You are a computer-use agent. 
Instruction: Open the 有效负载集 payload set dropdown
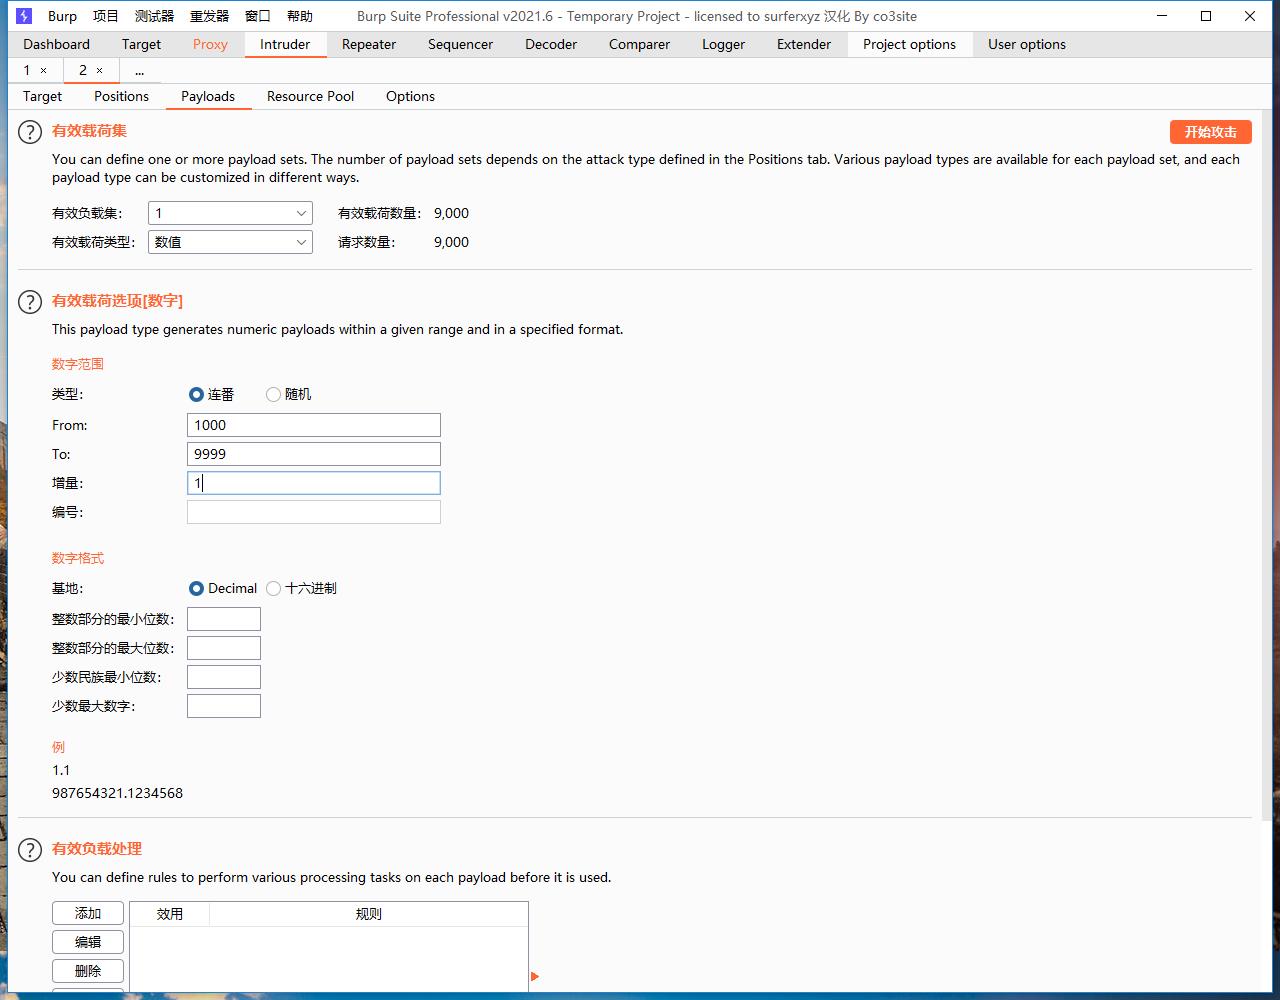pyautogui.click(x=230, y=213)
